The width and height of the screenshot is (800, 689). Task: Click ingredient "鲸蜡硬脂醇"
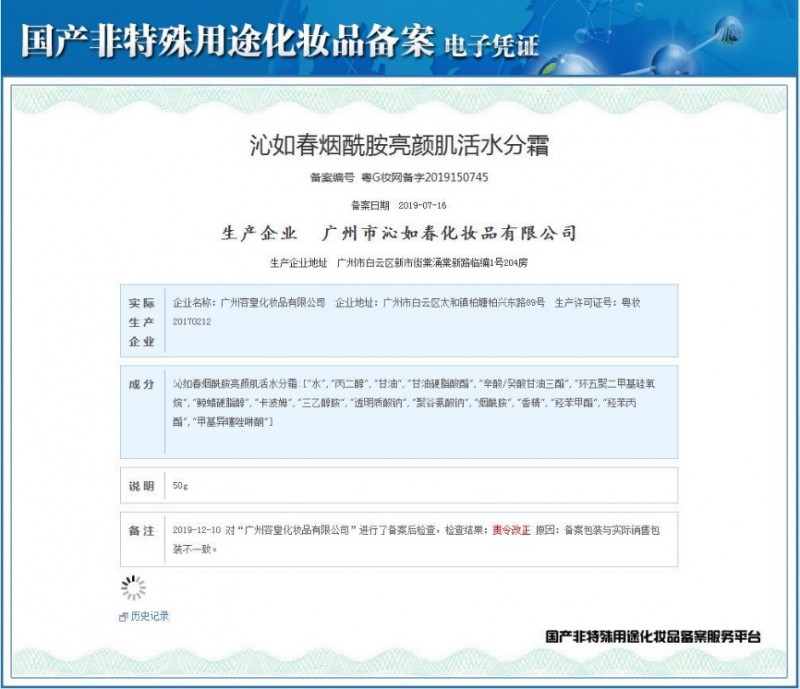point(220,403)
